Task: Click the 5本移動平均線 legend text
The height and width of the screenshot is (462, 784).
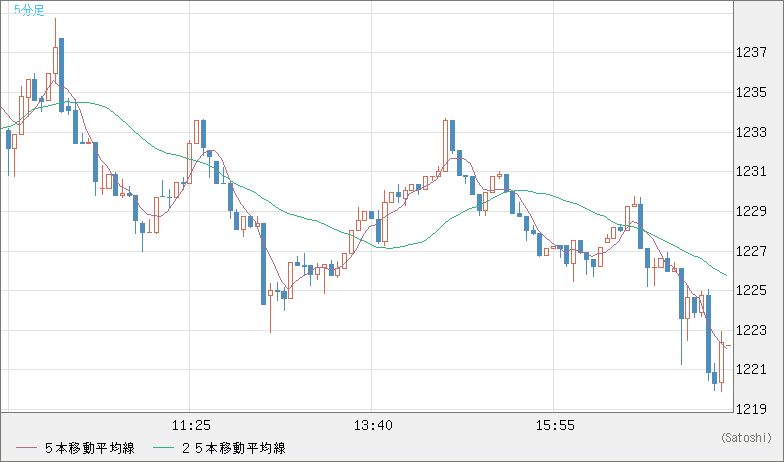Action: [90, 448]
